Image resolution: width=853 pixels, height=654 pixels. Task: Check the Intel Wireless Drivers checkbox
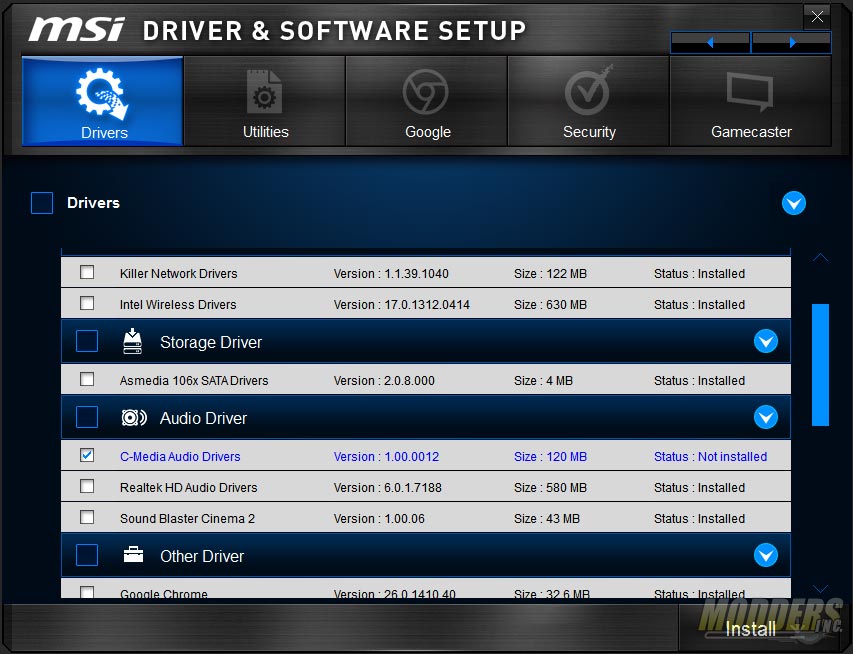point(87,303)
